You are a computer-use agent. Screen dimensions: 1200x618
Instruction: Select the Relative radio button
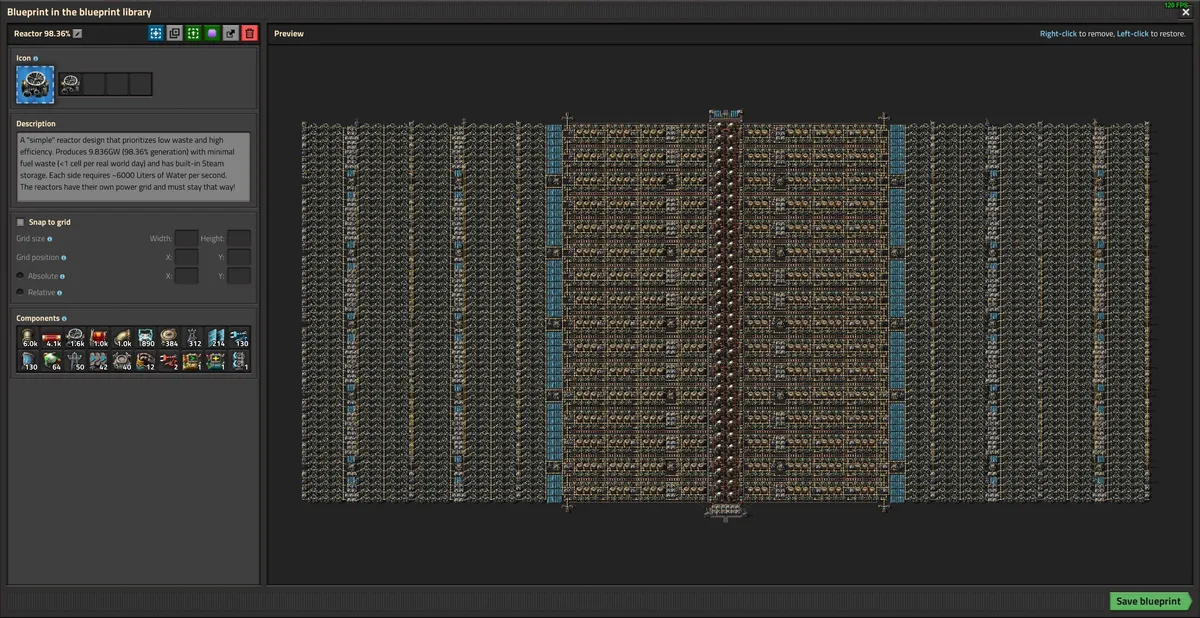pyautogui.click(x=21, y=292)
